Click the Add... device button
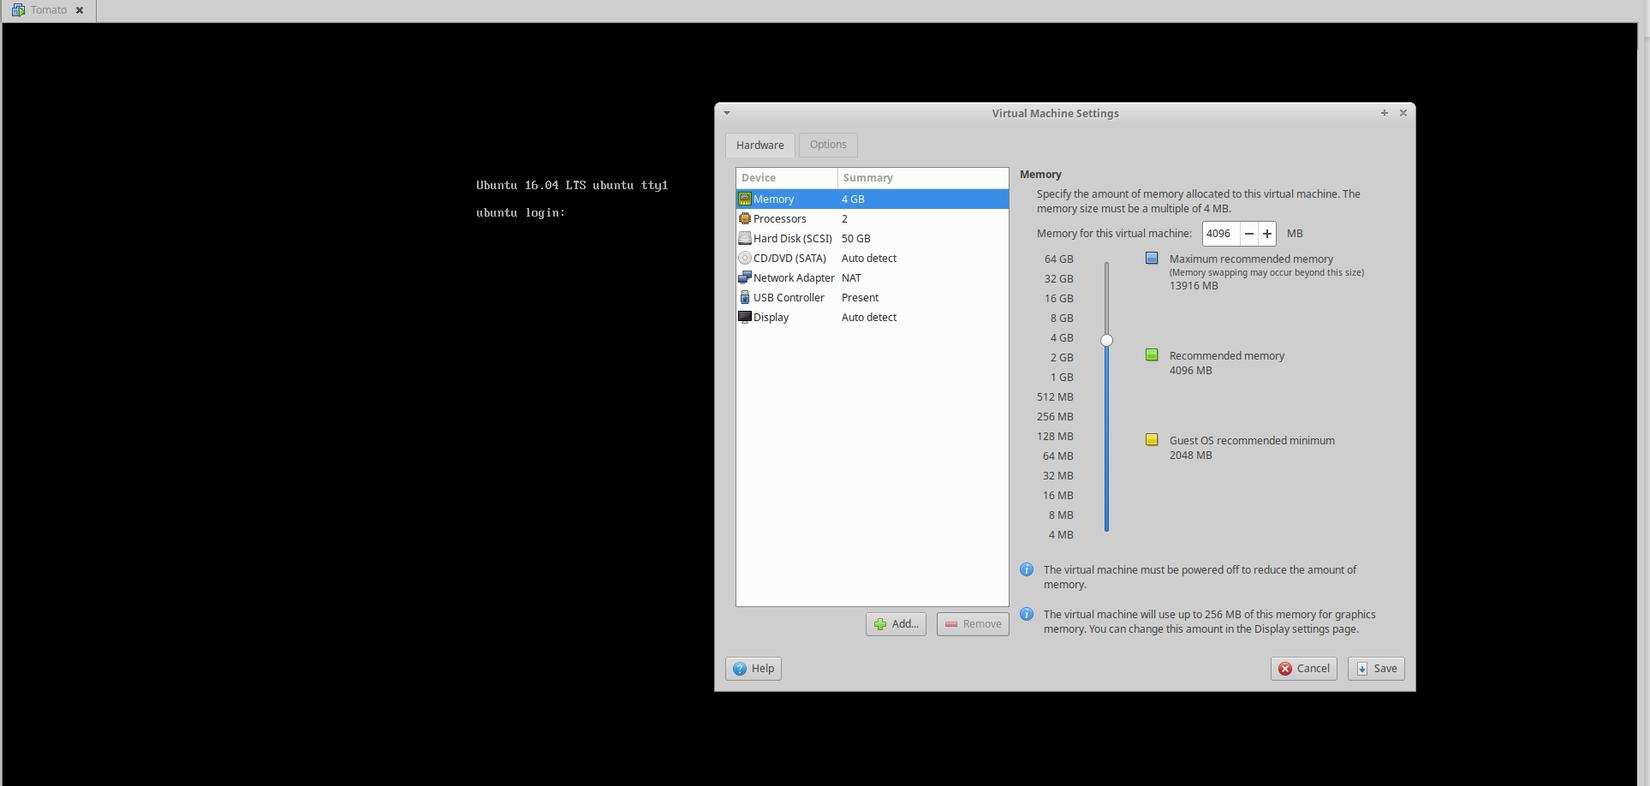The height and width of the screenshot is (786, 1650). (x=896, y=624)
